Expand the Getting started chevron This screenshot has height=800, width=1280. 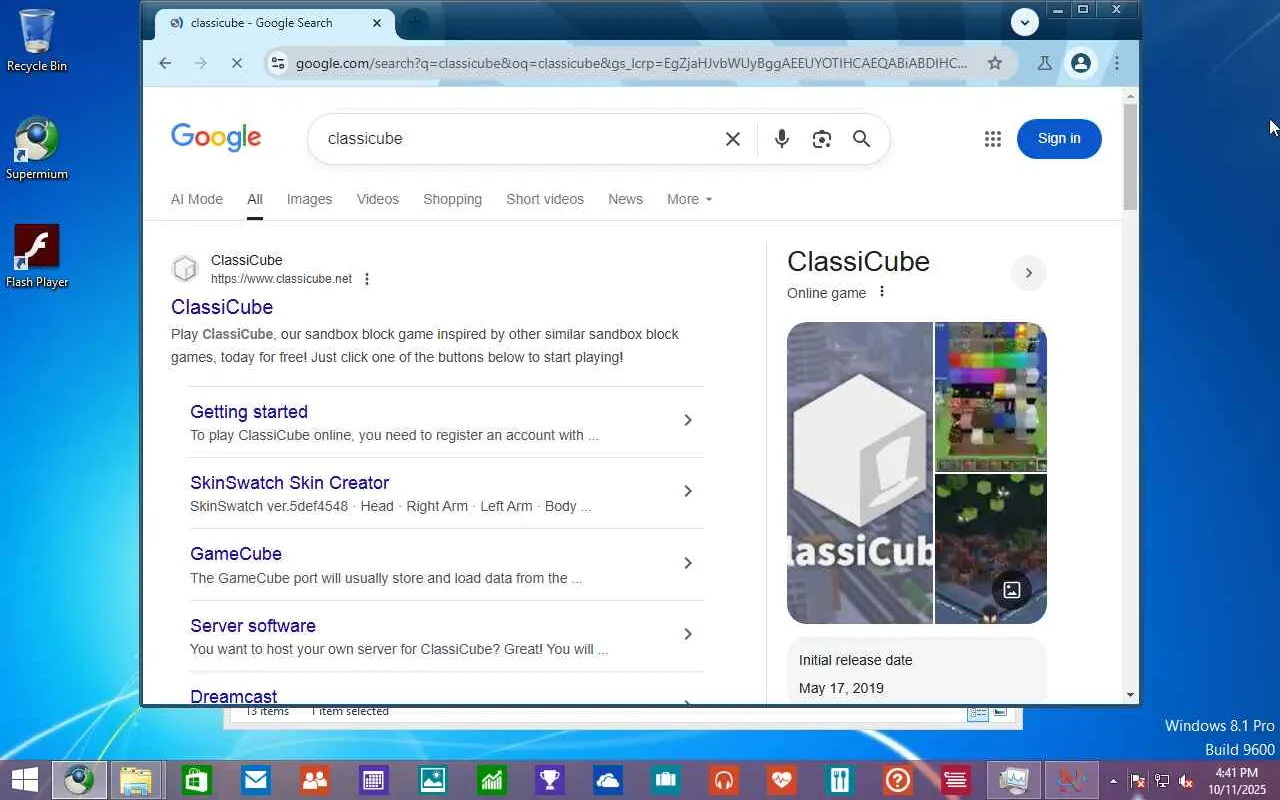[x=687, y=420]
